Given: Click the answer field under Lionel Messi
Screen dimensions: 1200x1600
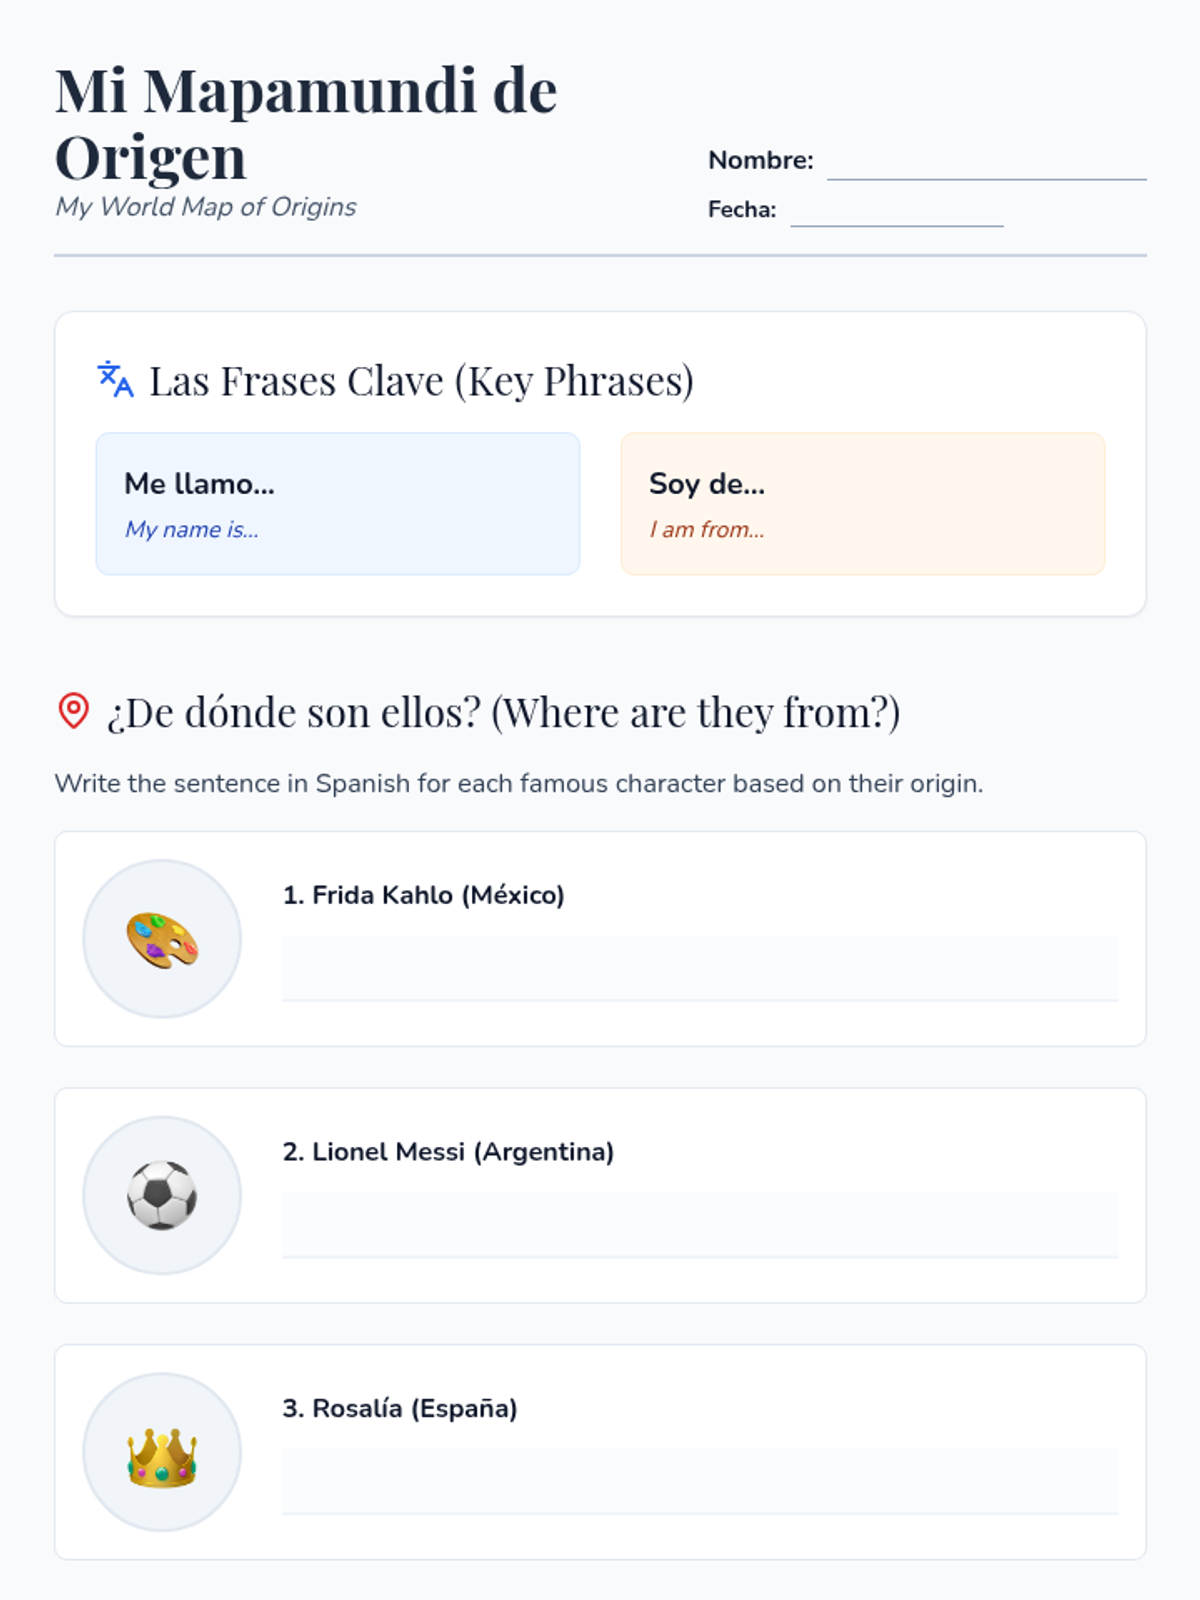Looking at the screenshot, I should coord(700,1224).
